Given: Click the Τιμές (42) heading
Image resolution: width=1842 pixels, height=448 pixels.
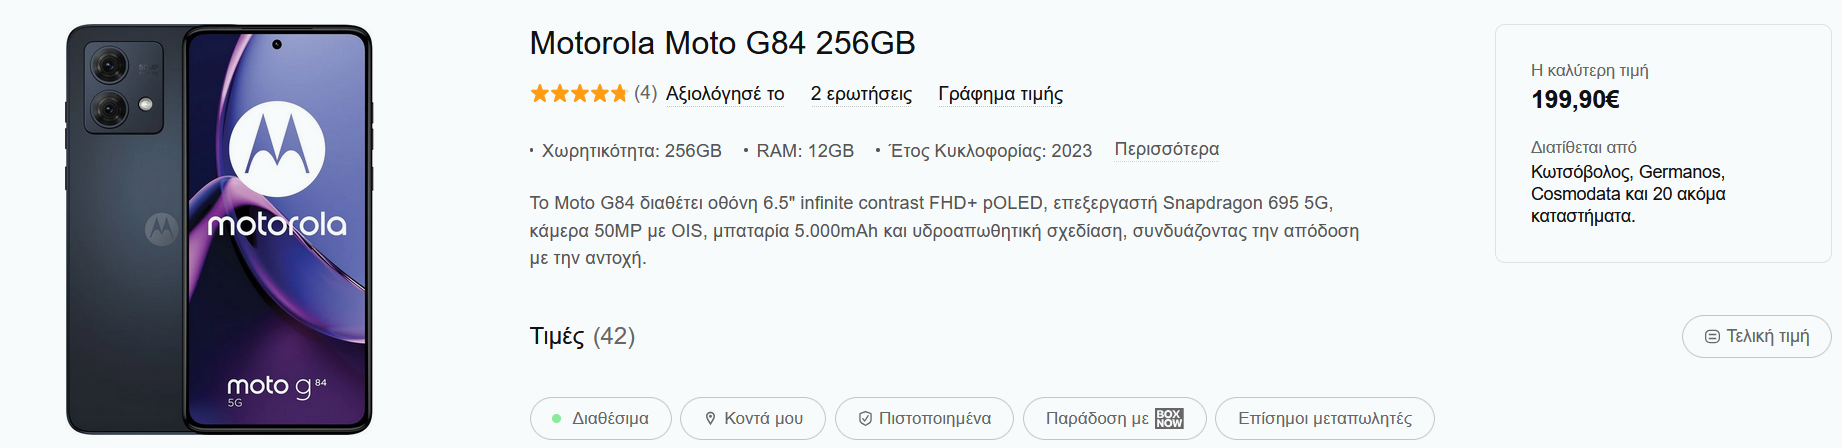Looking at the screenshot, I should [x=582, y=336].
